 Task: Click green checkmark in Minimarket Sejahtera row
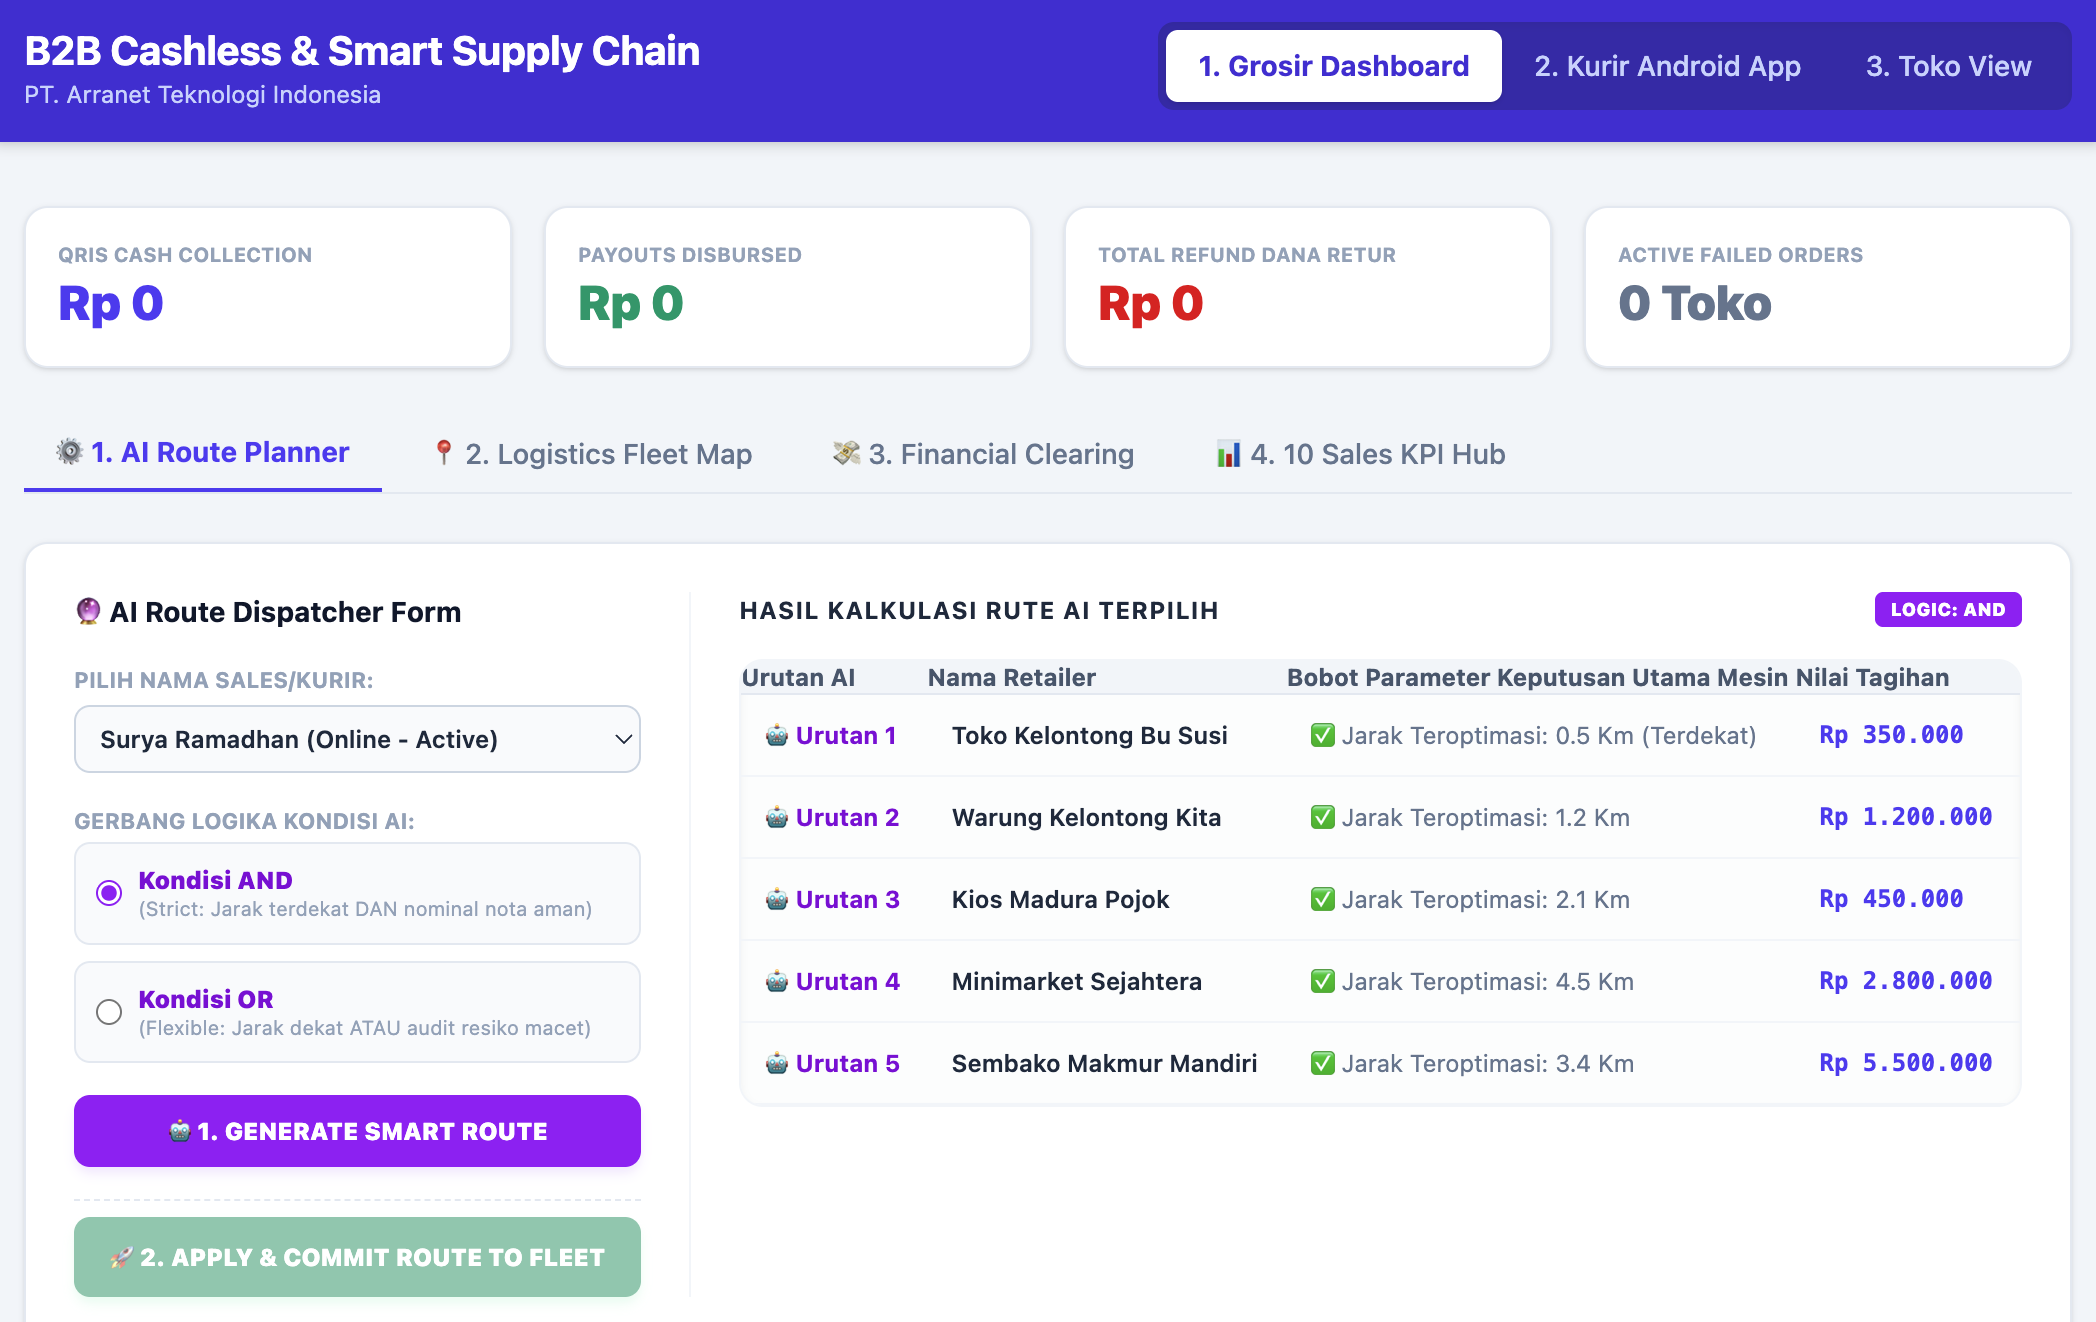click(x=1323, y=982)
